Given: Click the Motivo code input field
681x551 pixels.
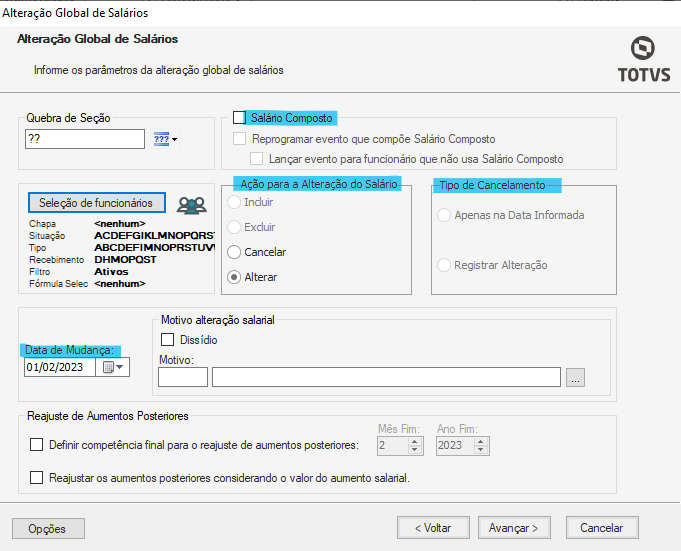Looking at the screenshot, I should [x=183, y=377].
